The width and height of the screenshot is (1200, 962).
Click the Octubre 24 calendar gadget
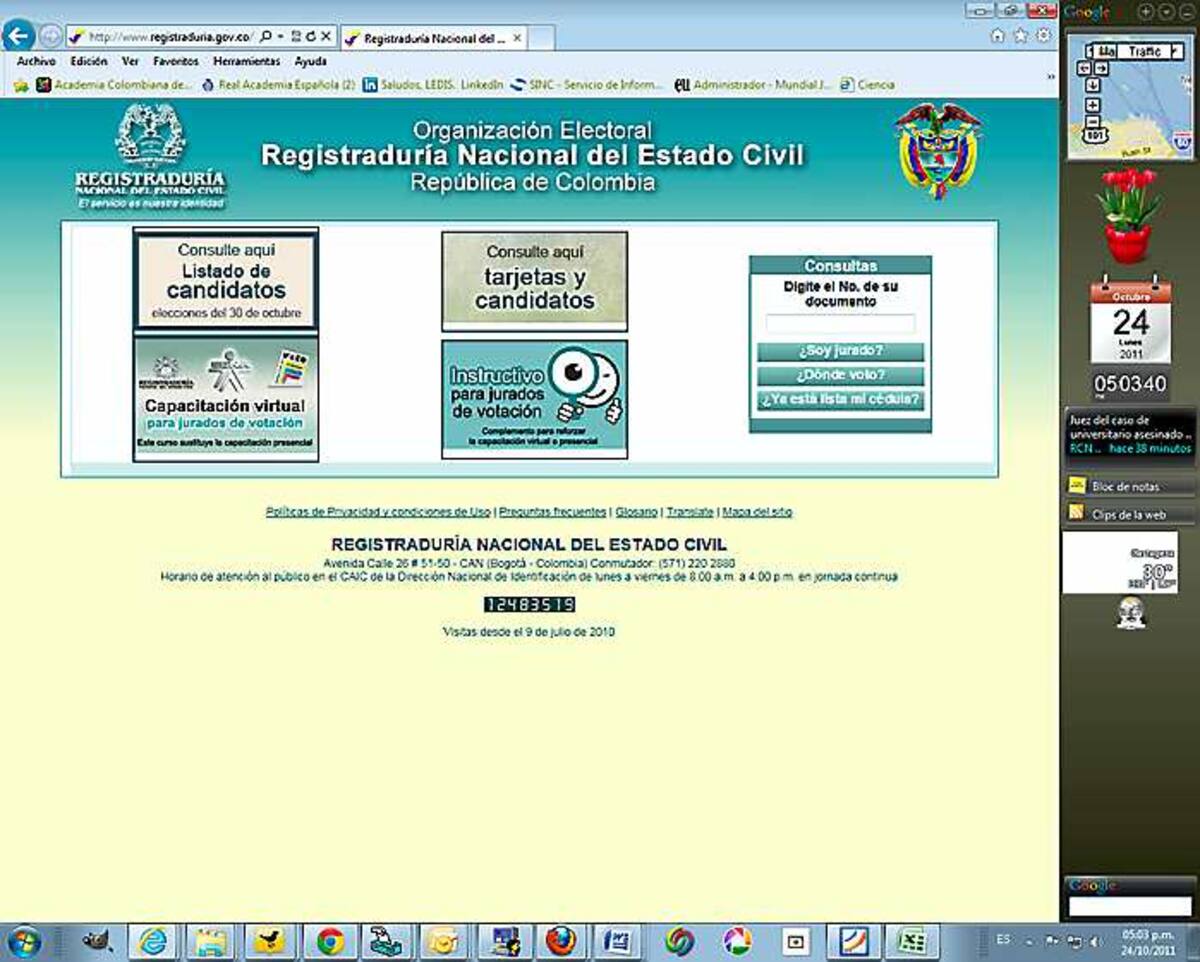[x=1130, y=320]
